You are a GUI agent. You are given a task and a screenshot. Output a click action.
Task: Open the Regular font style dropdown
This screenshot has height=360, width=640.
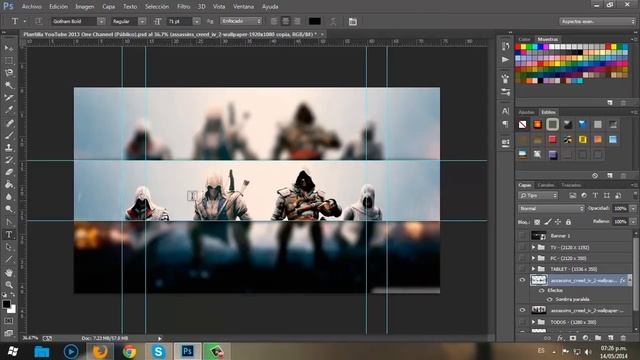coord(142,21)
